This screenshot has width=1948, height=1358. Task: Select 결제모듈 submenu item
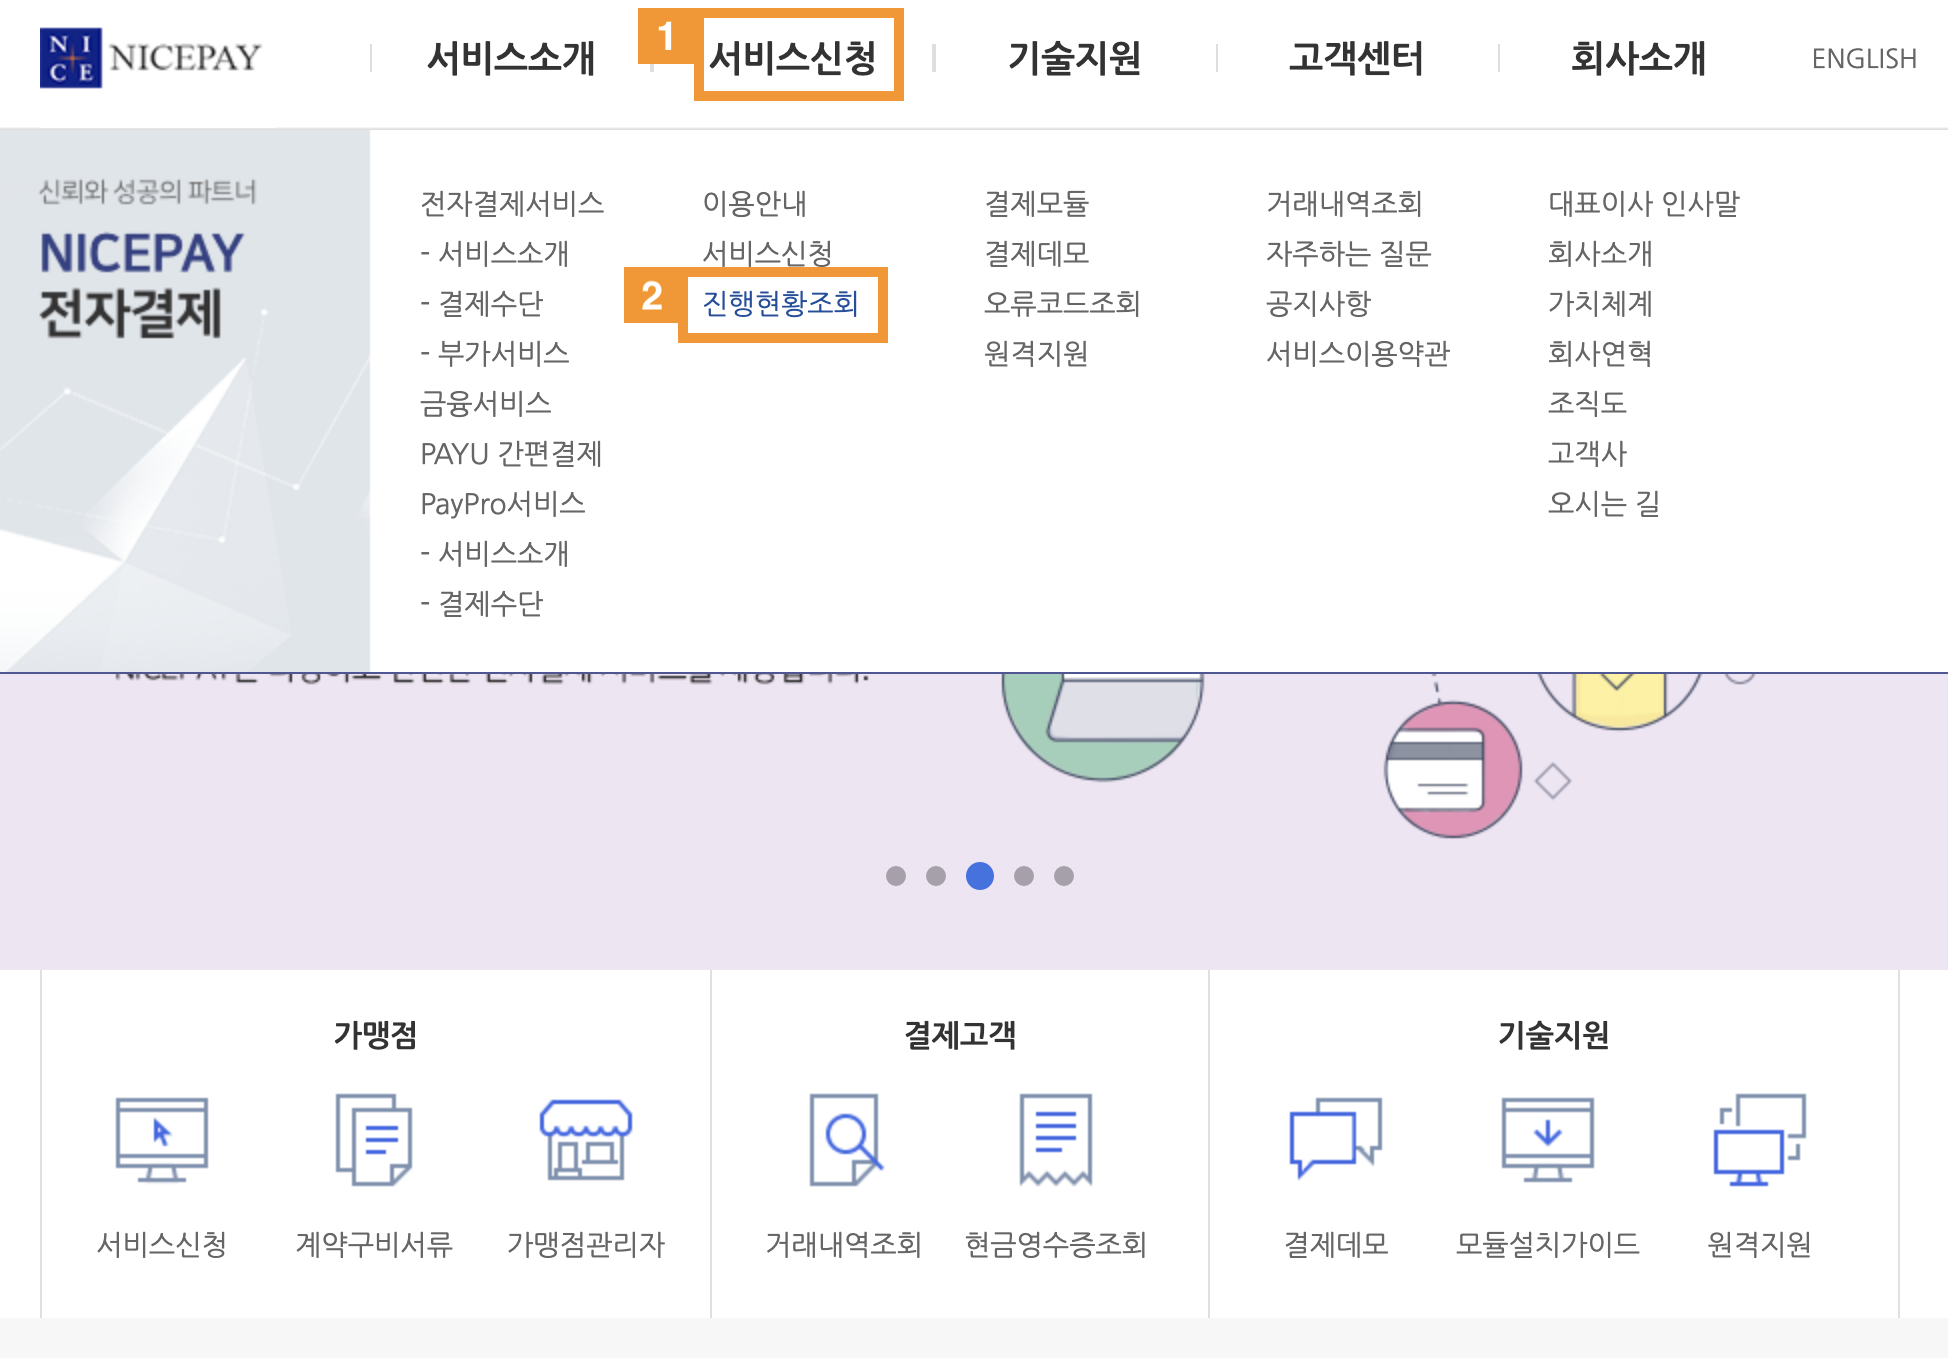[x=1037, y=203]
